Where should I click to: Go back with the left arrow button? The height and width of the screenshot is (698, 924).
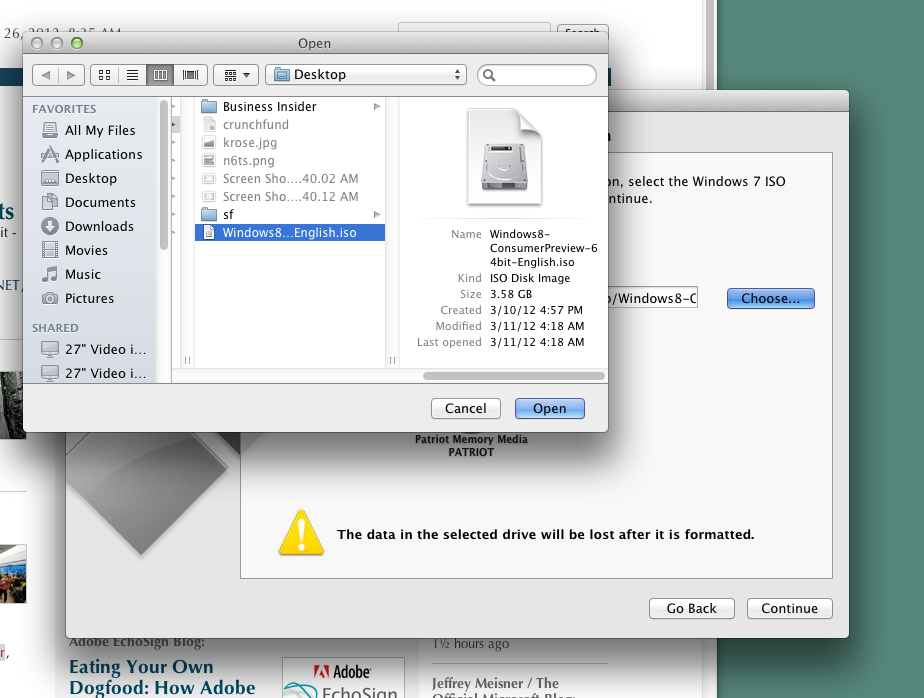click(45, 75)
